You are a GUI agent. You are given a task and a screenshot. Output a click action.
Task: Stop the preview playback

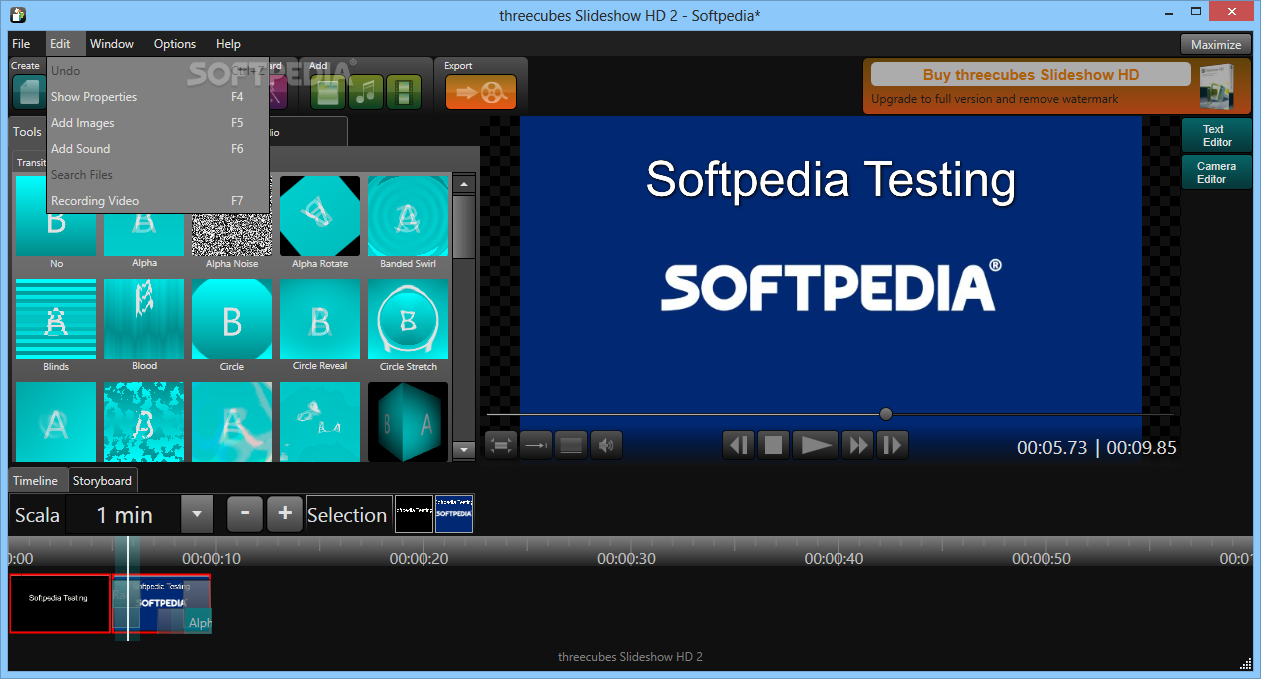(773, 445)
